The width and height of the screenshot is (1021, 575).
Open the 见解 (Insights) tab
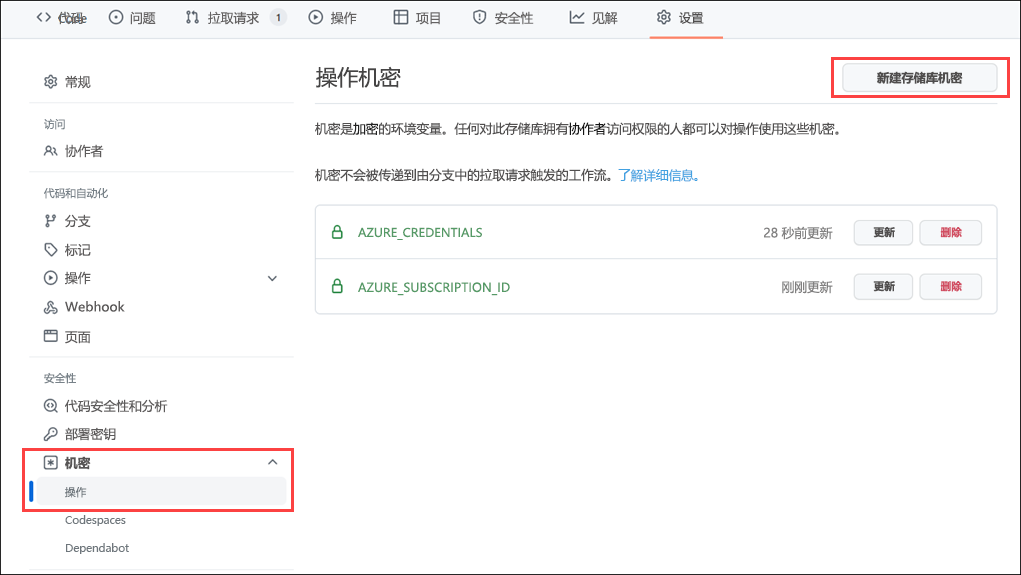[593, 18]
